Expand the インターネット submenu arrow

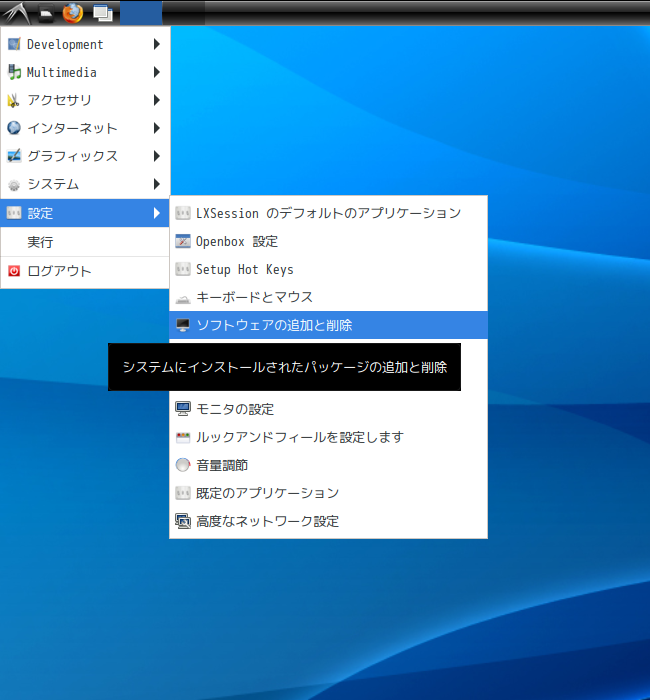tap(157, 128)
